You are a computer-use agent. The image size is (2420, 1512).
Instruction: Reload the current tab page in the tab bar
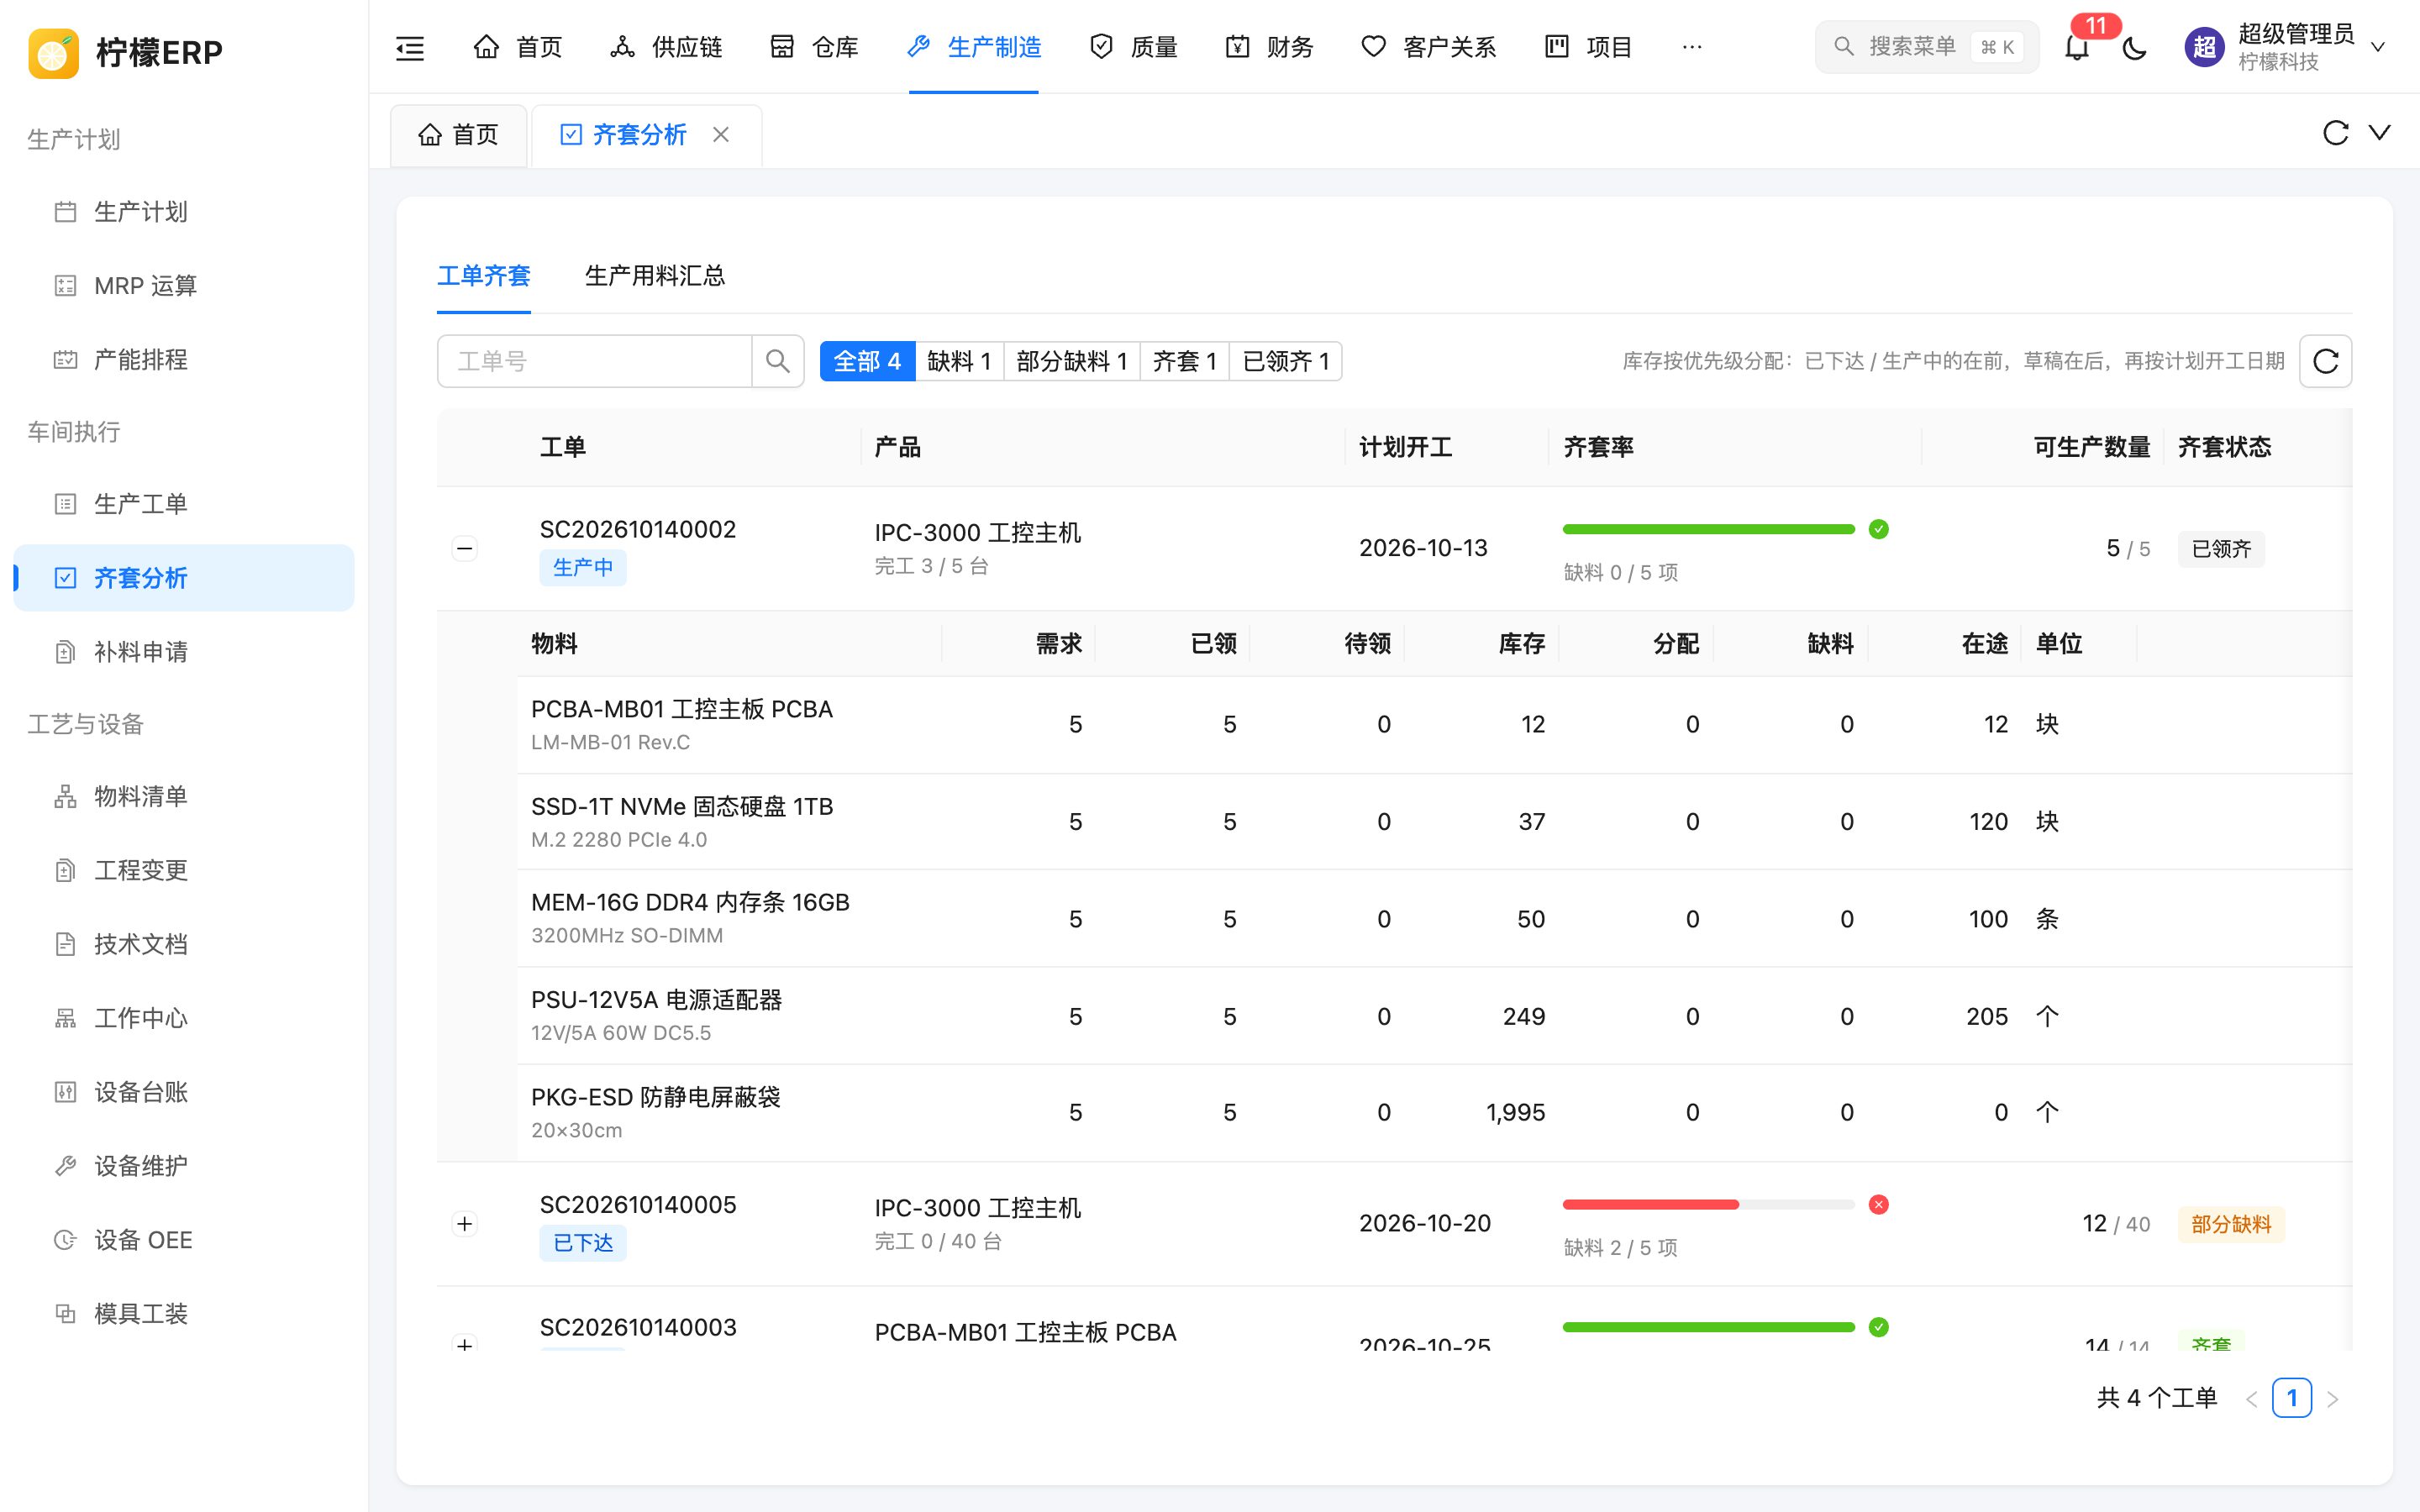2335,133
